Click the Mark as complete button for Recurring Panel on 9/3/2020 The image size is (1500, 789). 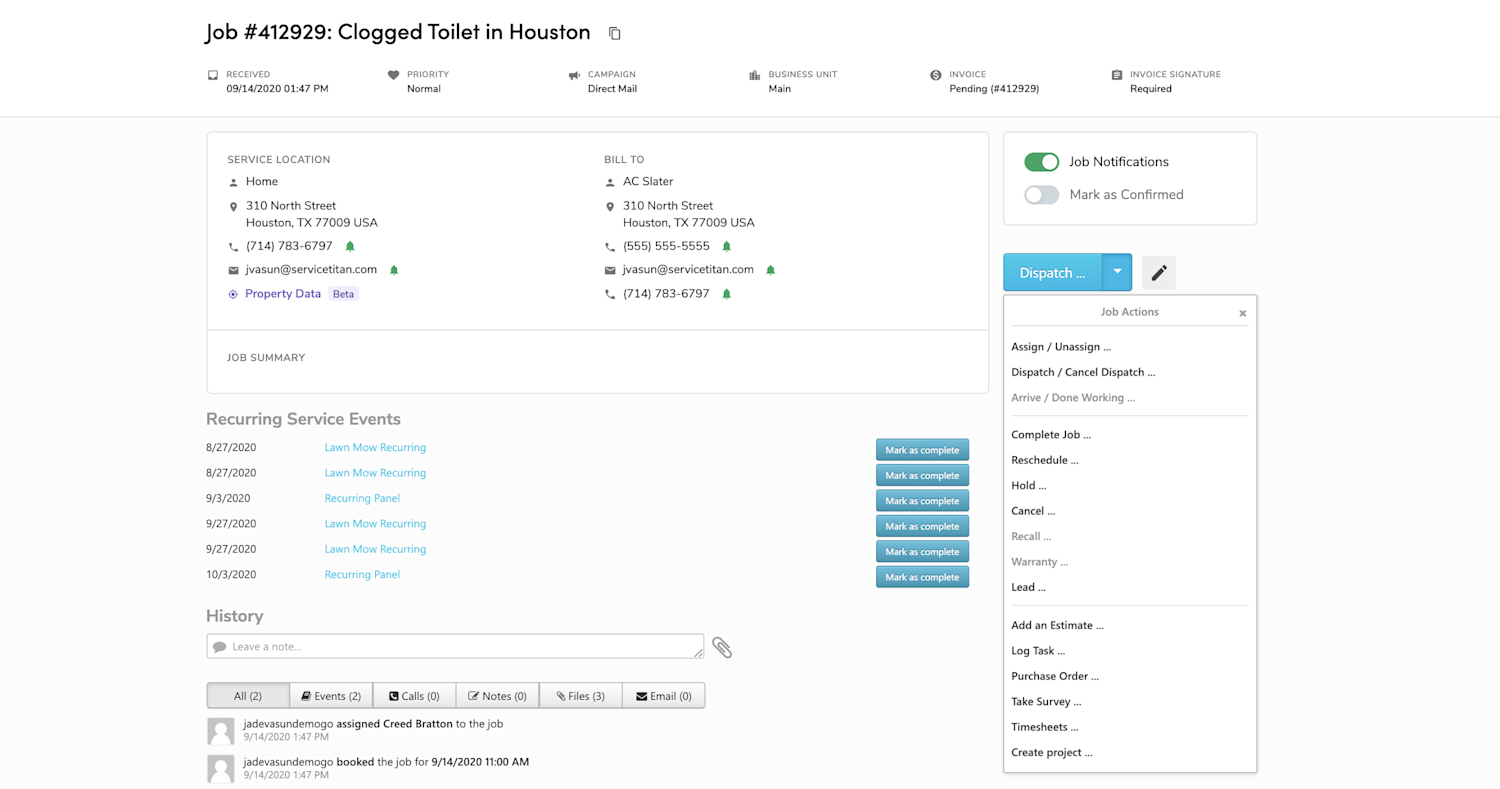[x=922, y=500]
